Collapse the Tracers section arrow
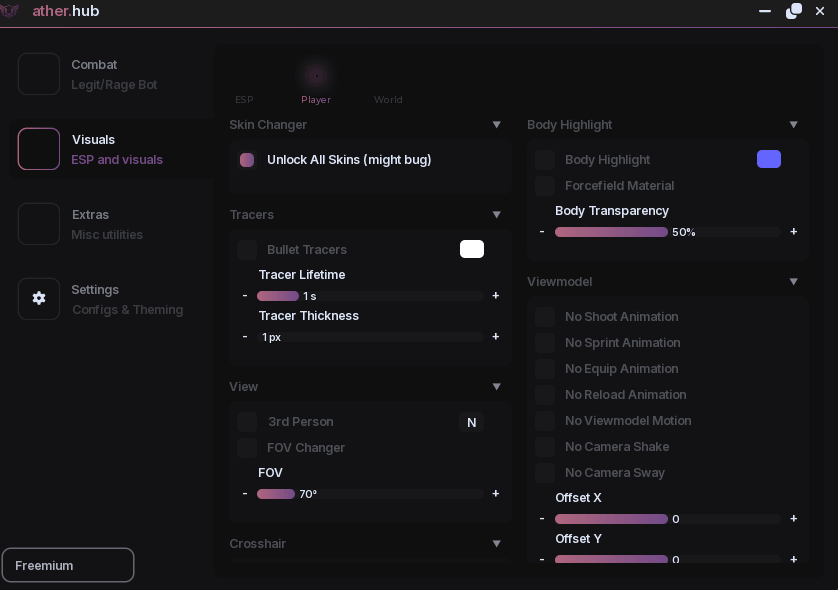 tap(496, 214)
